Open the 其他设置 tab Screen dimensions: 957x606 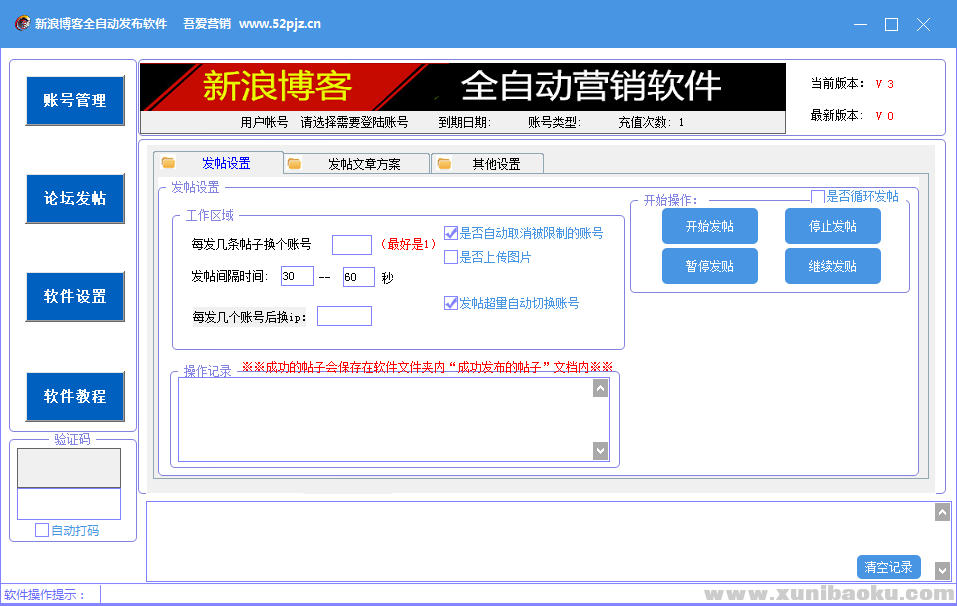click(x=496, y=164)
